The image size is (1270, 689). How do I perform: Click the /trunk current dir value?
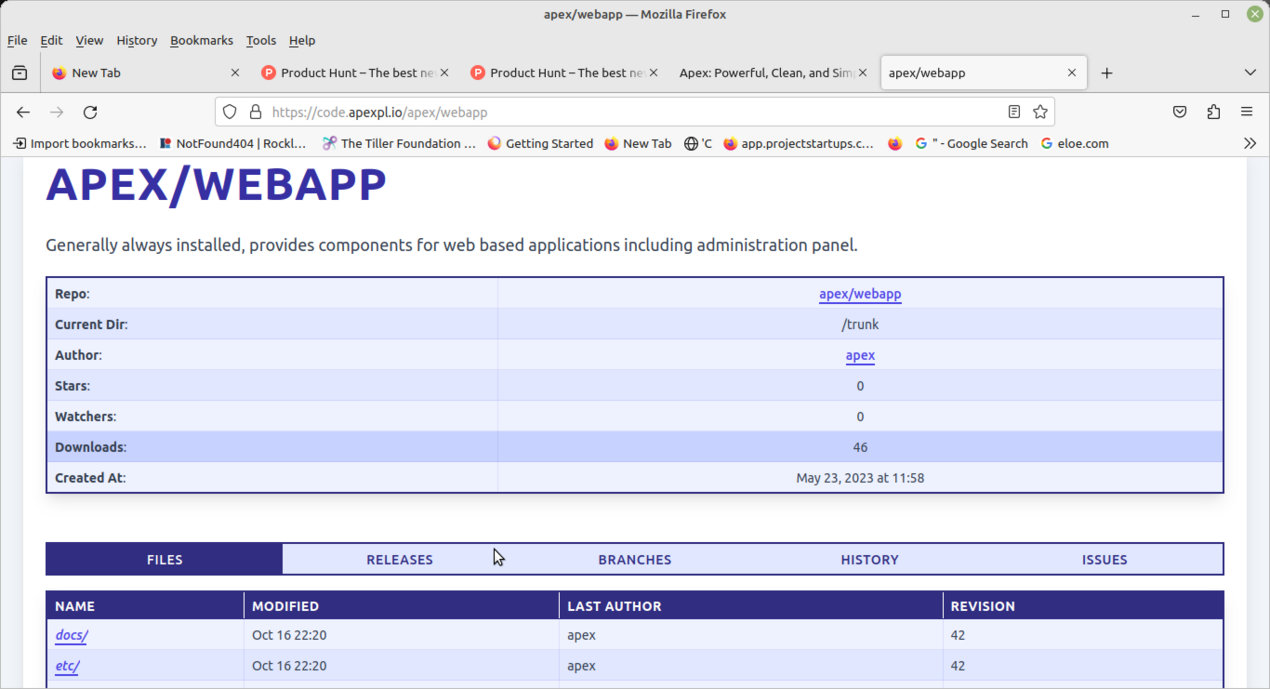[860, 324]
